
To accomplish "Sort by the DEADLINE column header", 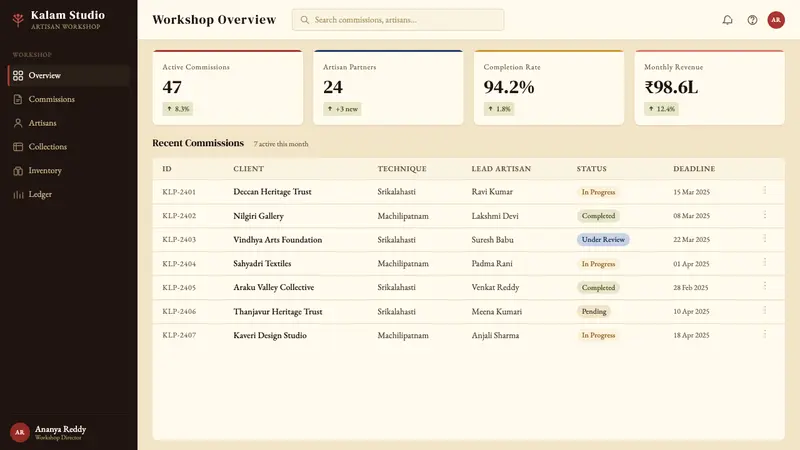I will pos(694,169).
